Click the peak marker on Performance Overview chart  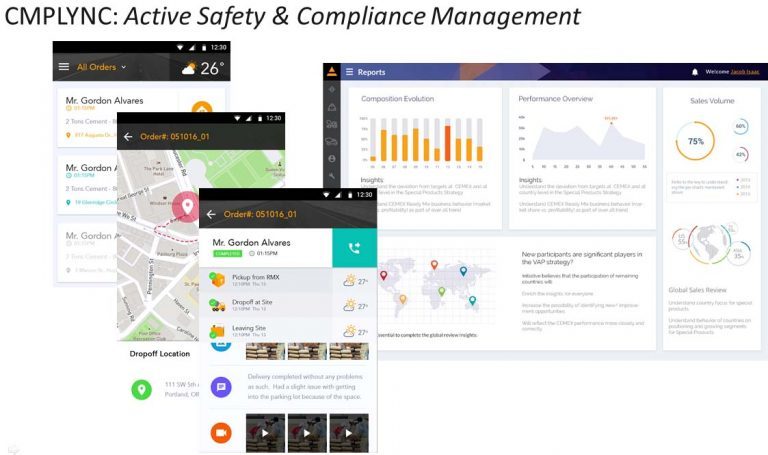[611, 123]
